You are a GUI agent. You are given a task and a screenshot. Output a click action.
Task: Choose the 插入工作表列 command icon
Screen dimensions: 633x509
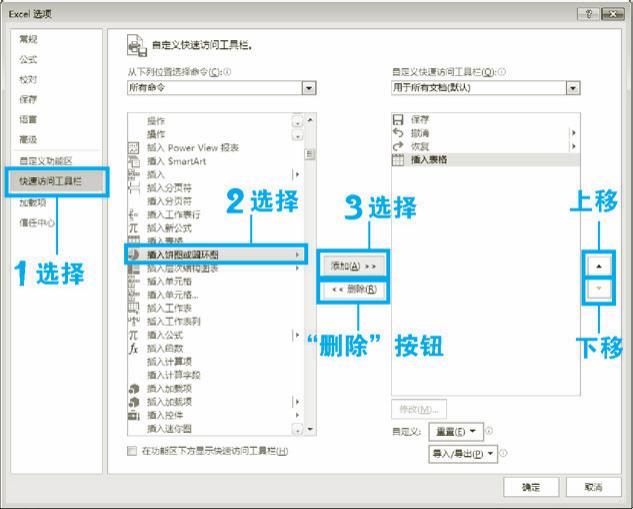pos(133,321)
